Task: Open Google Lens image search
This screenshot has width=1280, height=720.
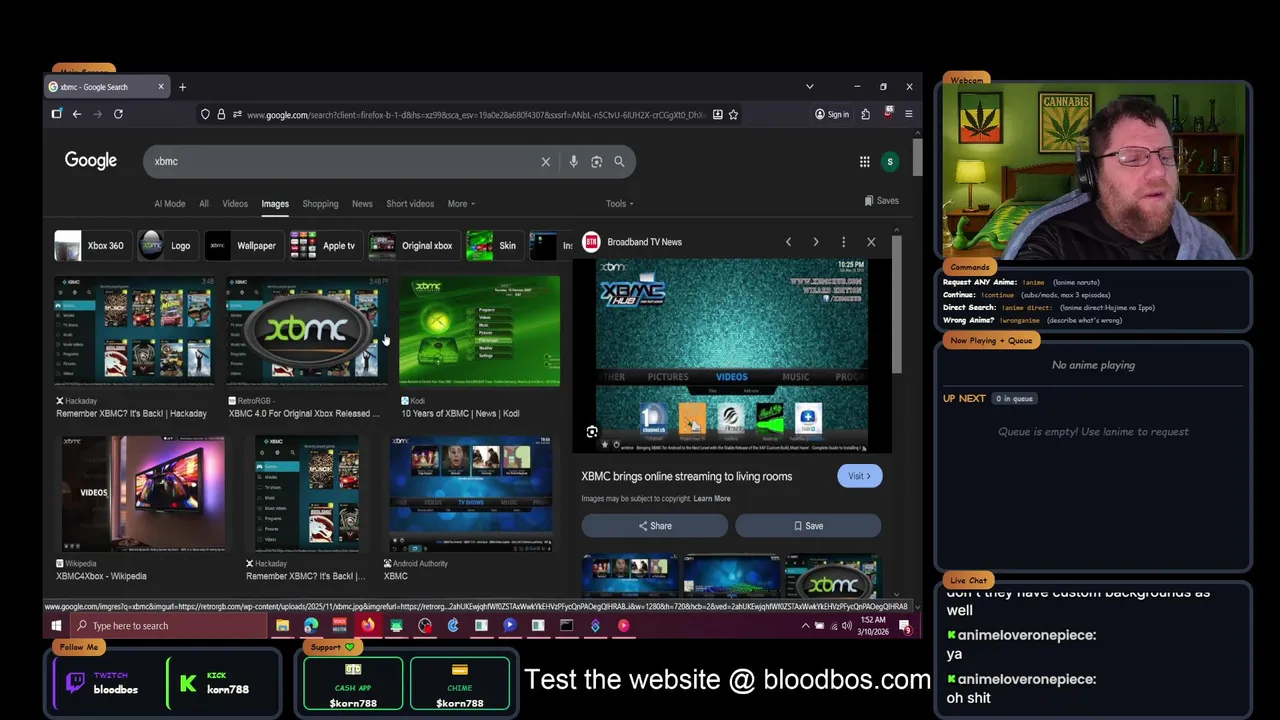Action: coord(596,161)
